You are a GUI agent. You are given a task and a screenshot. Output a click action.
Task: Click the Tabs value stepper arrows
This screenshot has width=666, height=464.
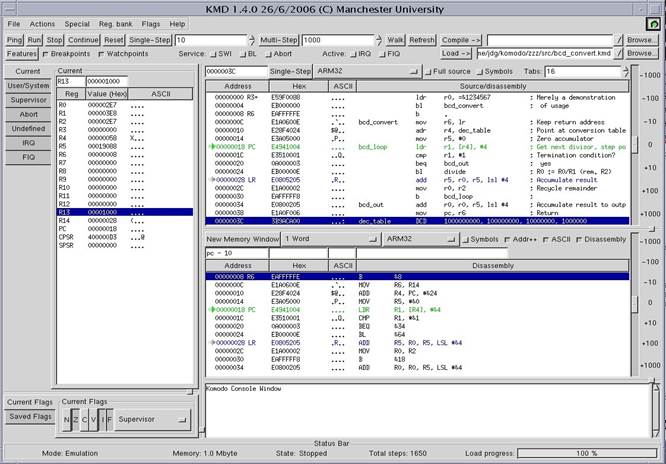pos(626,71)
